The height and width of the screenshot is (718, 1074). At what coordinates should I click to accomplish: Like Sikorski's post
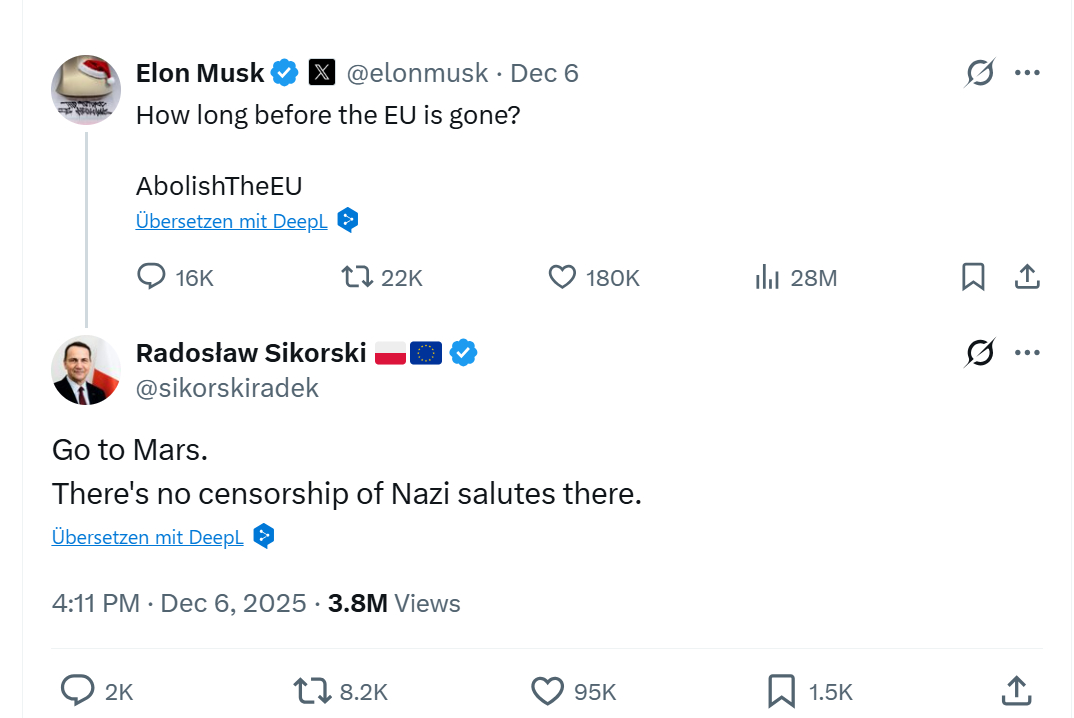pos(547,691)
